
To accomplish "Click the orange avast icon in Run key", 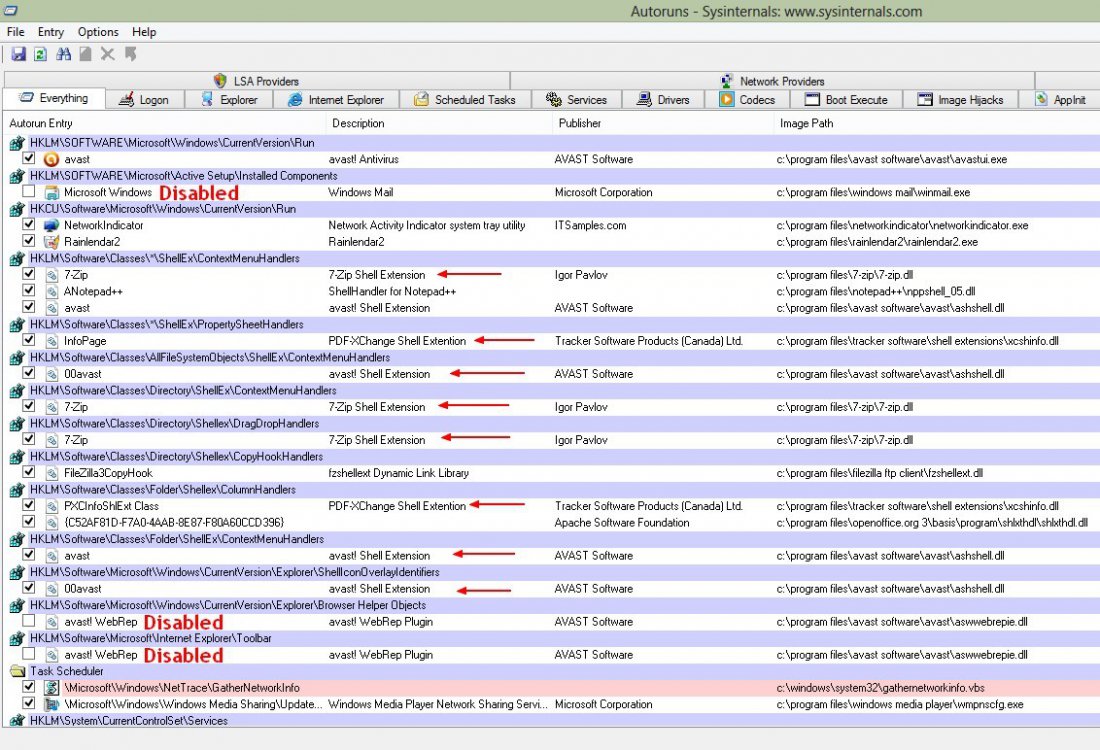I will pyautogui.click(x=51, y=159).
